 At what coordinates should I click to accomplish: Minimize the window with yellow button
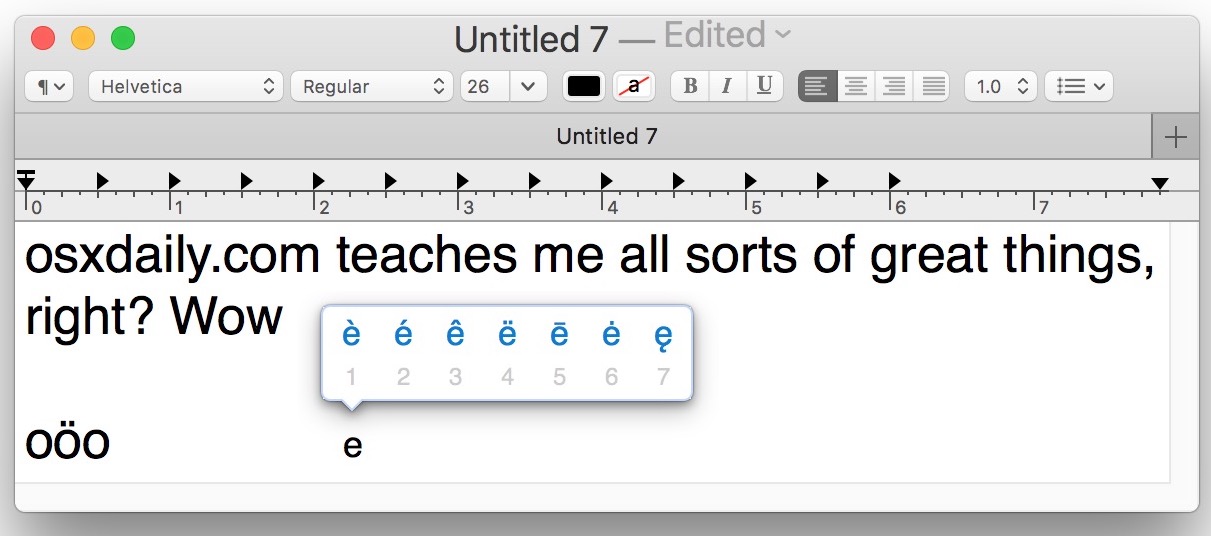[83, 39]
